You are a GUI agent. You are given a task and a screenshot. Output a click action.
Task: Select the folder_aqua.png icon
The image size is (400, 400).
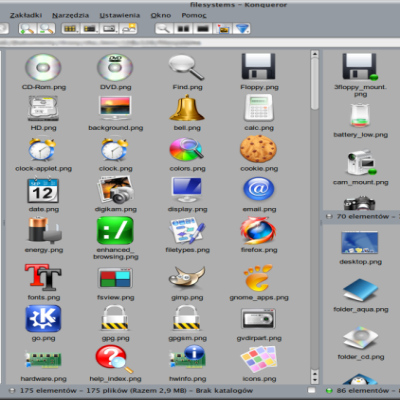360,290
